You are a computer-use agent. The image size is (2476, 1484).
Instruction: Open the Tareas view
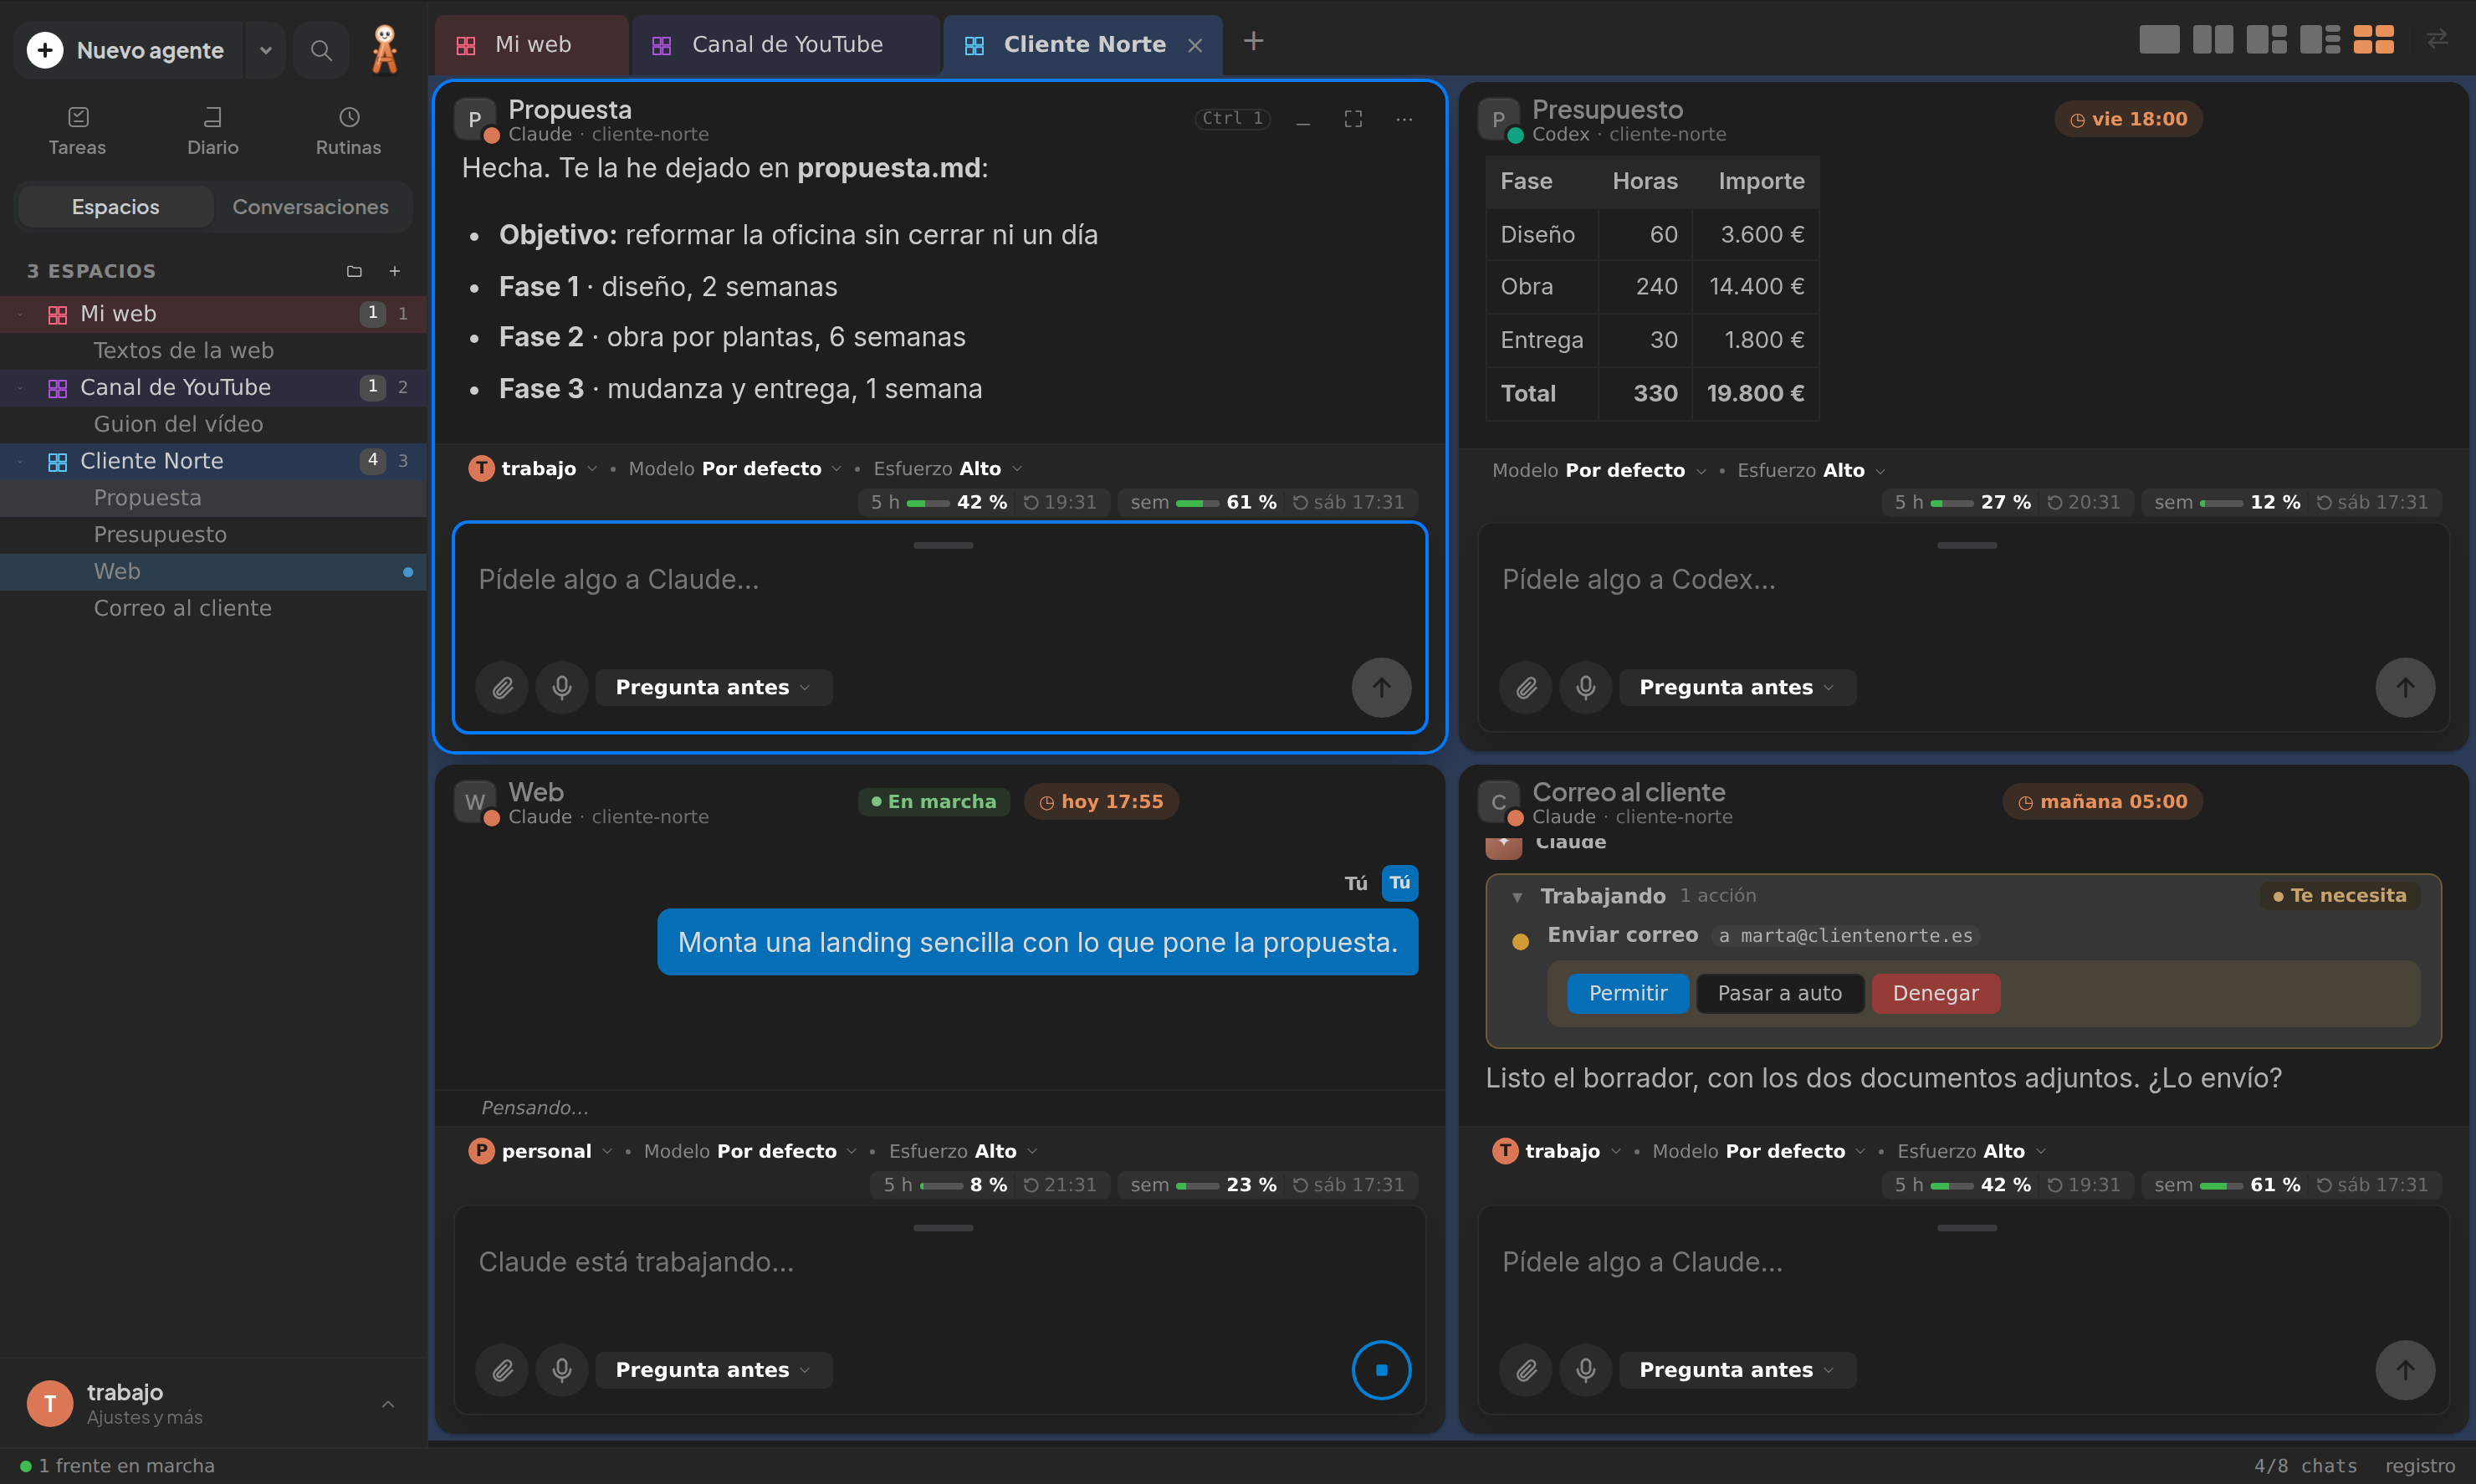point(77,131)
